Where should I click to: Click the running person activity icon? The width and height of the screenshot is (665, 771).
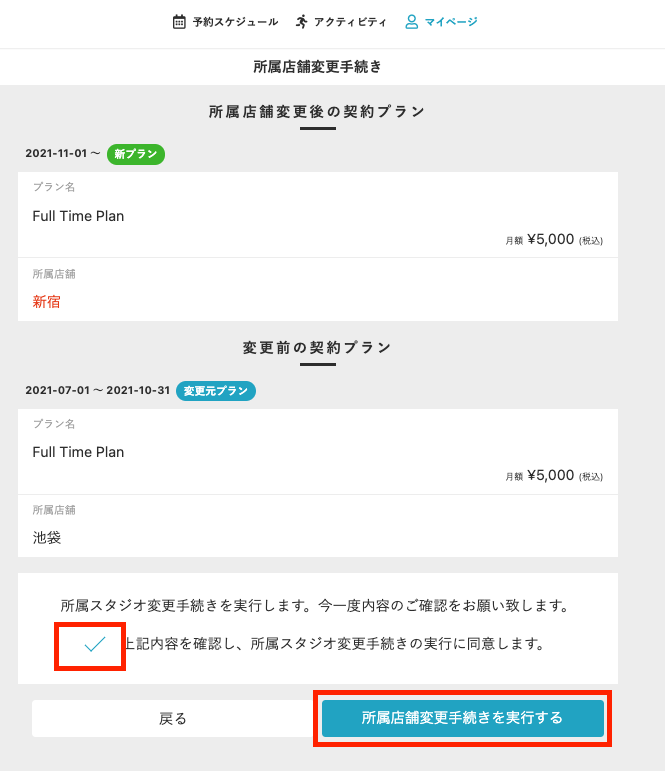tap(302, 21)
